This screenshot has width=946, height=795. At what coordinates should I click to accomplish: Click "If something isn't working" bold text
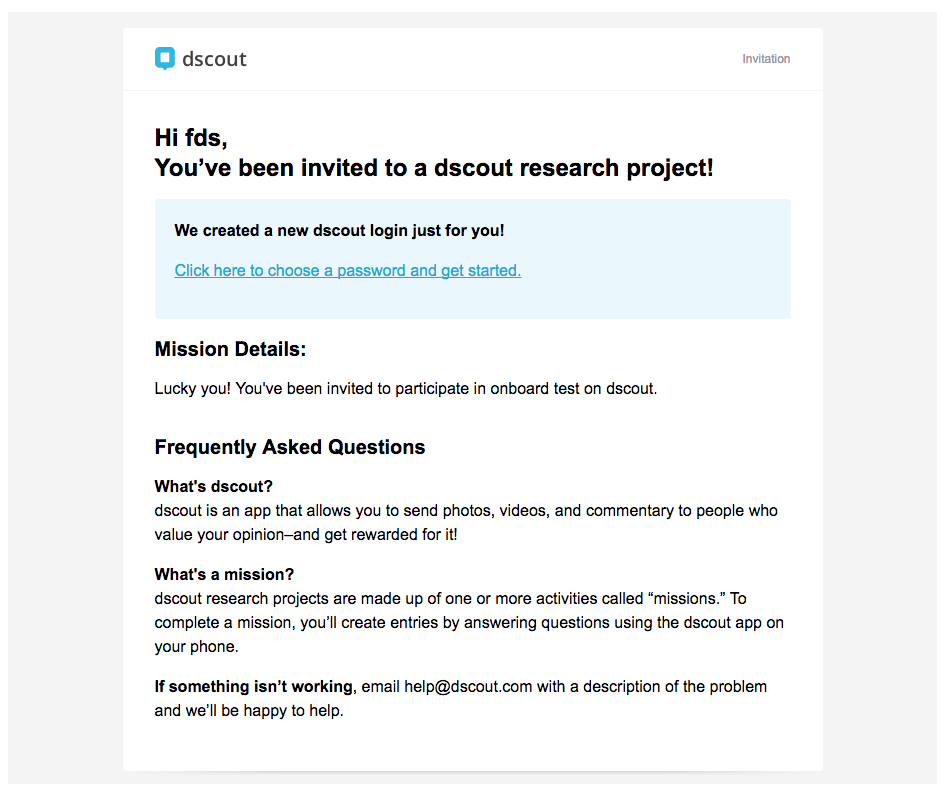pyautogui.click(x=253, y=686)
